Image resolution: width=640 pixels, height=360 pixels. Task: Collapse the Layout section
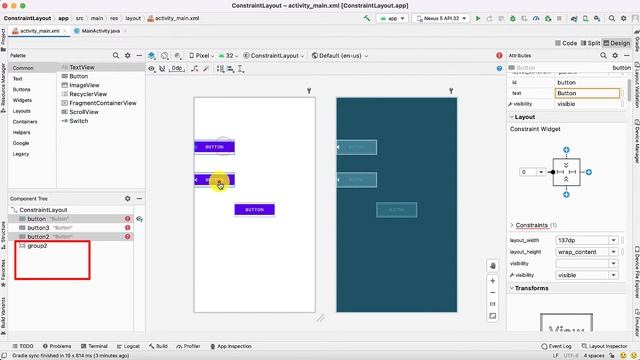click(512, 117)
